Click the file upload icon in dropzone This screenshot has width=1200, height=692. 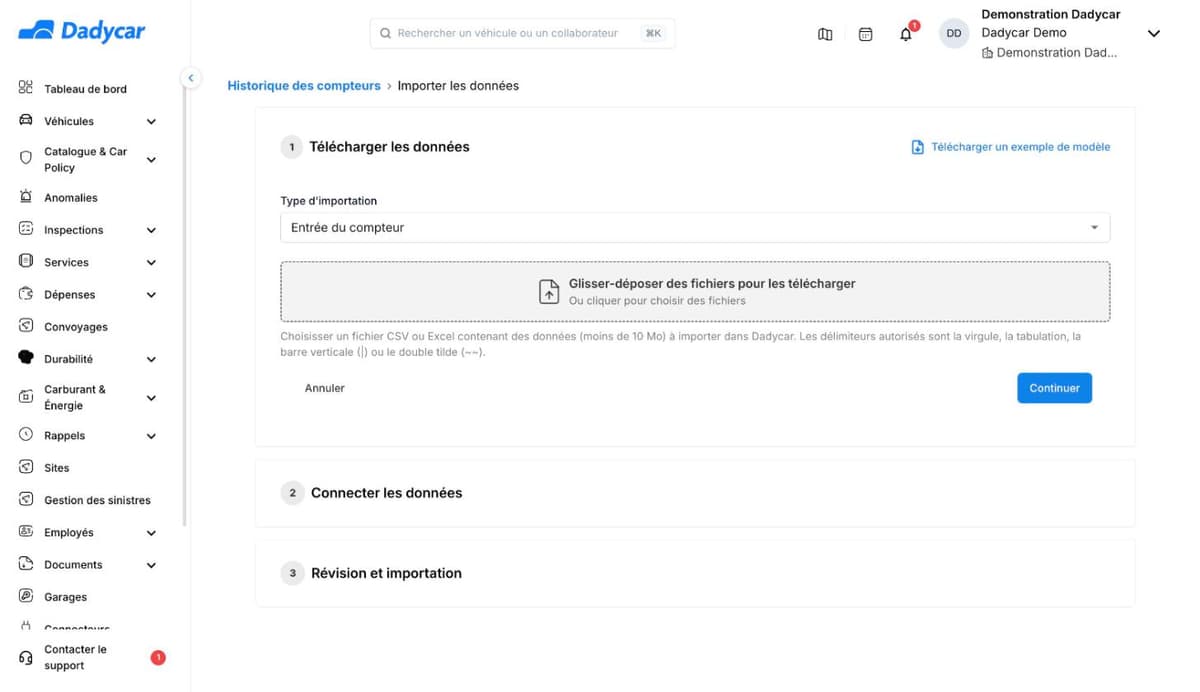click(549, 291)
